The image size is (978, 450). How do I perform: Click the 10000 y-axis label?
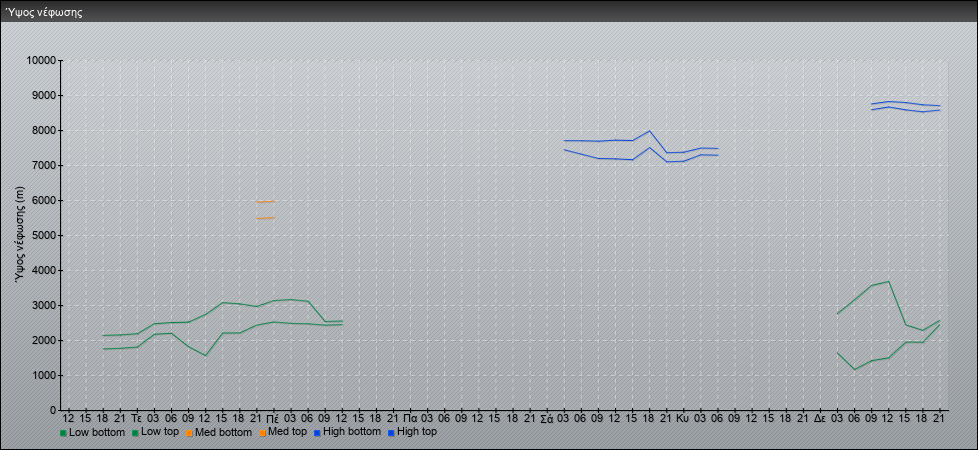[41, 61]
